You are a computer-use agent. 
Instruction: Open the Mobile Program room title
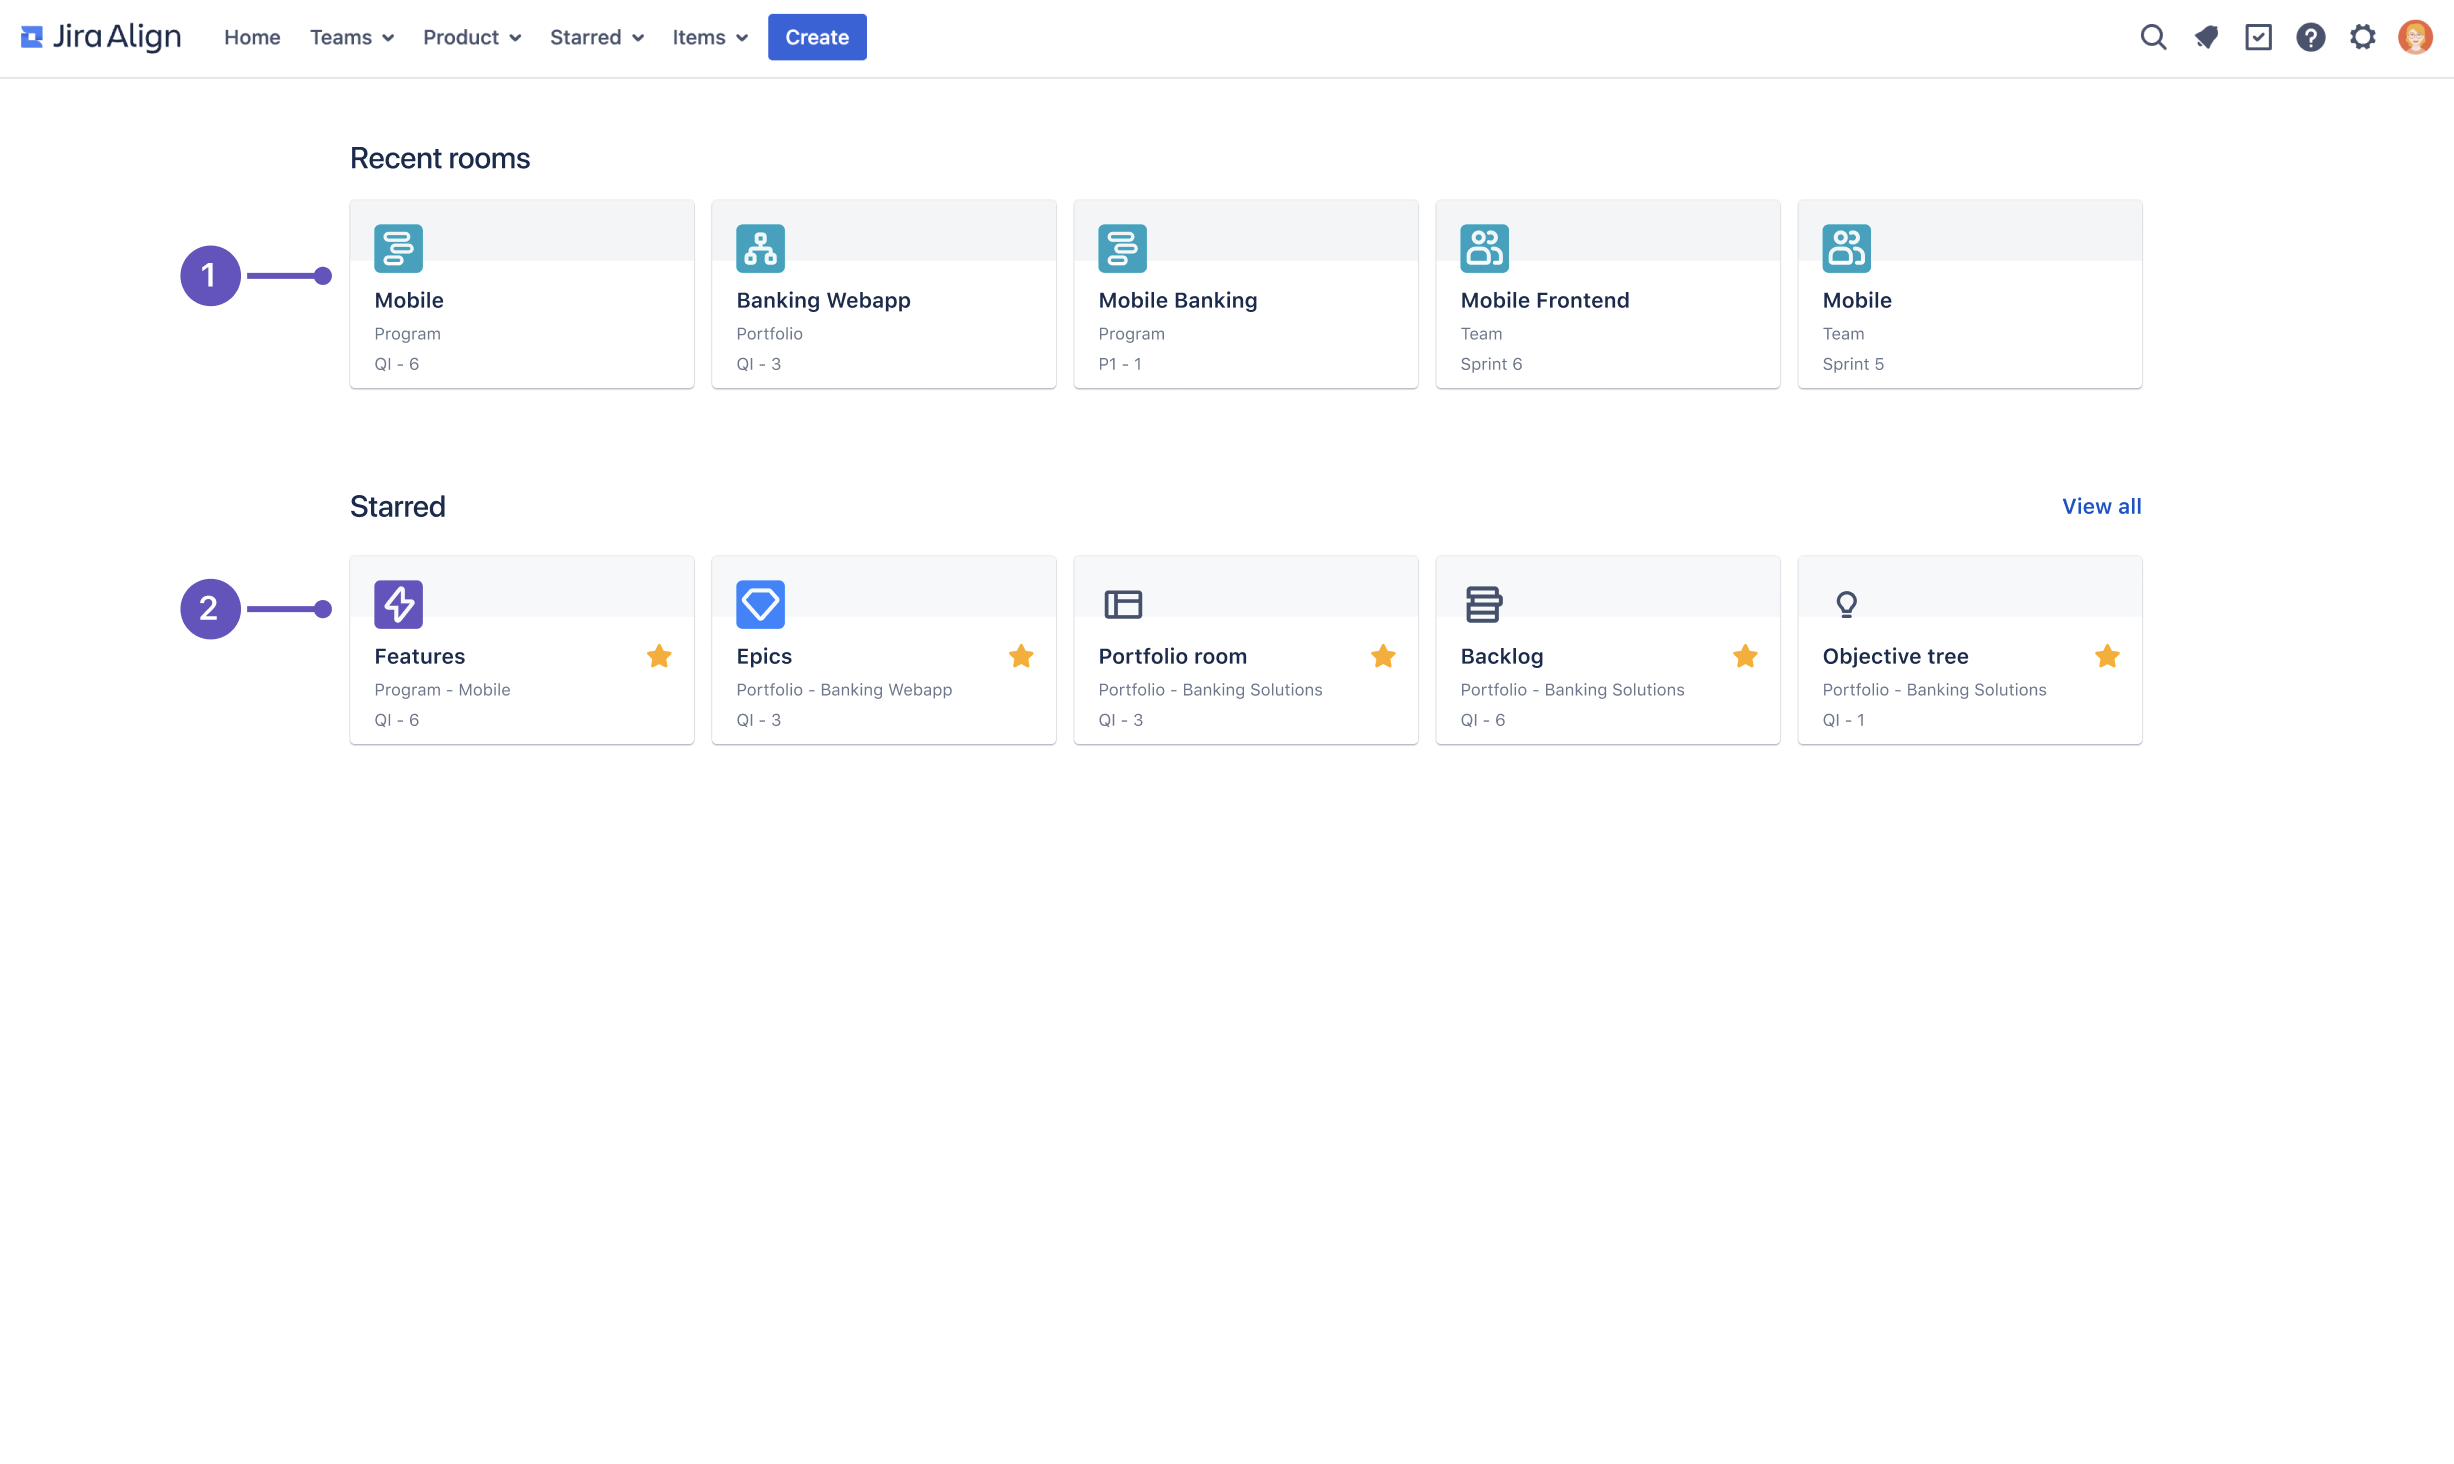coord(409,300)
